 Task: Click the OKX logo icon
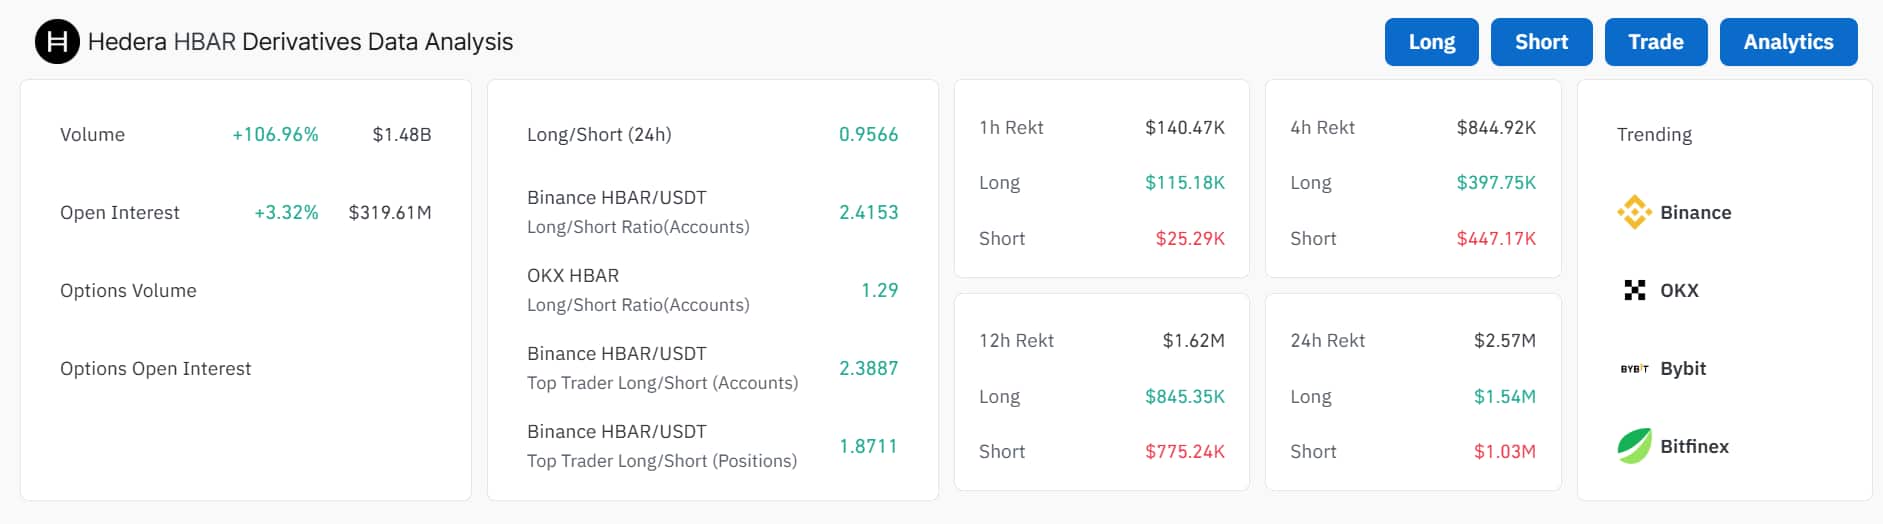coord(1634,290)
